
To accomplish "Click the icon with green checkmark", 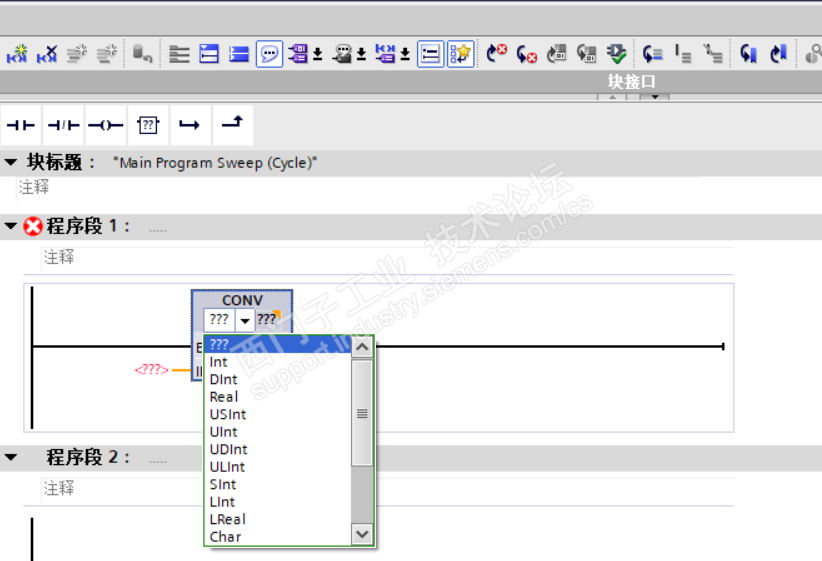I will [x=616, y=53].
